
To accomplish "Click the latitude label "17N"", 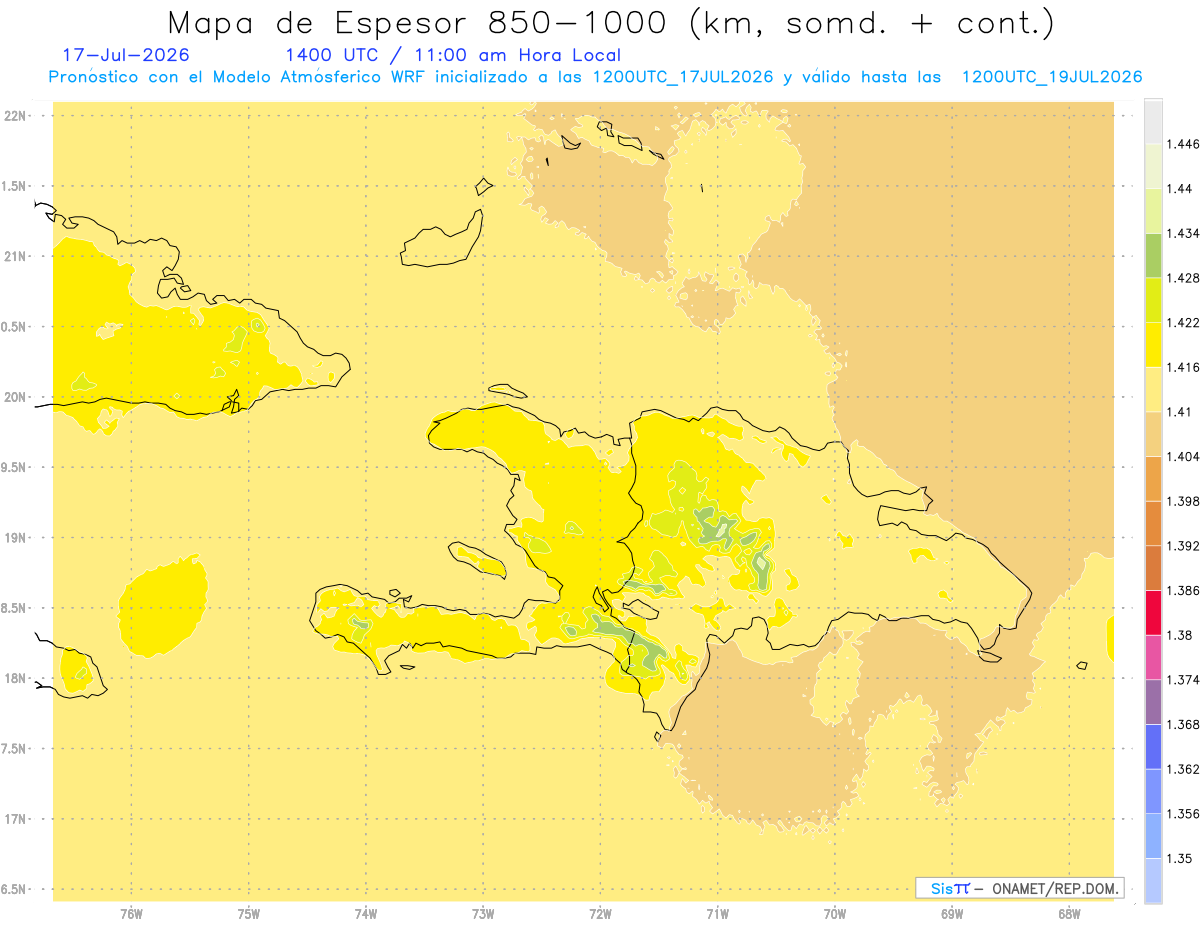I will pos(14,819).
